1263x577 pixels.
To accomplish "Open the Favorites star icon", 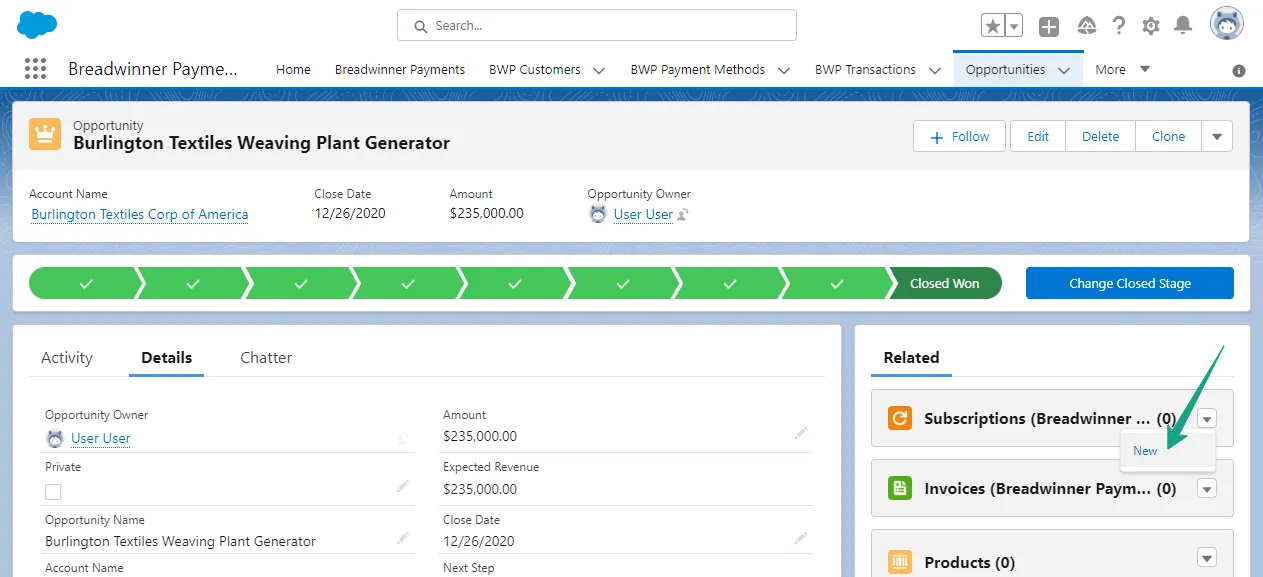I will (x=993, y=26).
